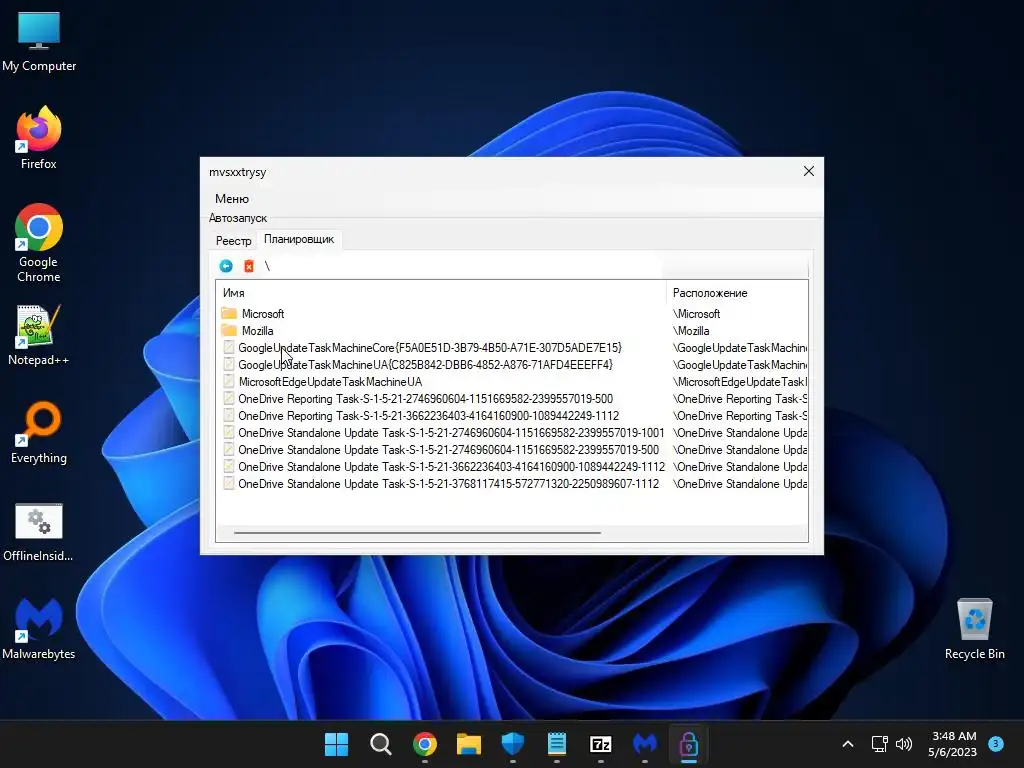The height and width of the screenshot is (768, 1024).
Task: Open File Explorer from the taskbar
Action: click(x=468, y=744)
